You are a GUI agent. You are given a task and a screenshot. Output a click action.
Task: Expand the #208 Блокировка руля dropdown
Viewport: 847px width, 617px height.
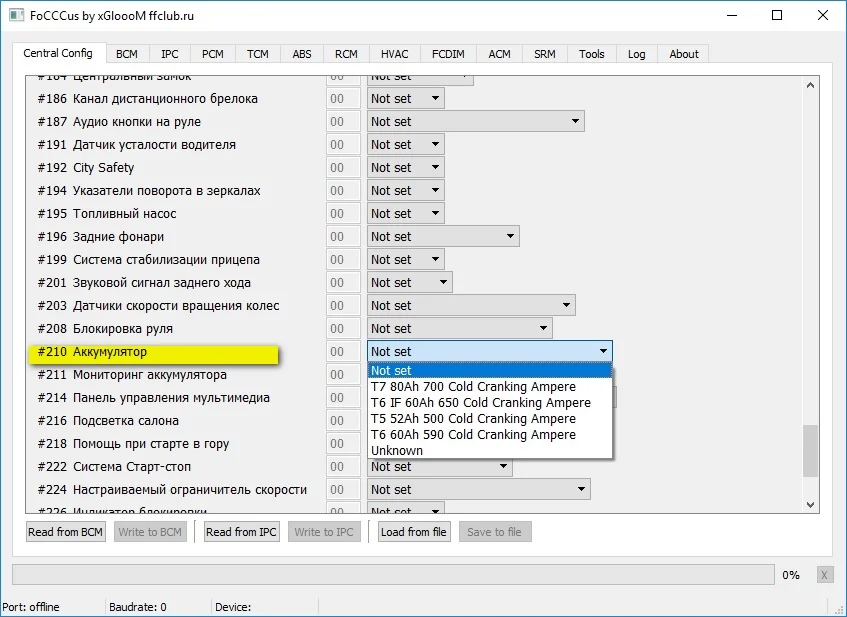pos(459,329)
